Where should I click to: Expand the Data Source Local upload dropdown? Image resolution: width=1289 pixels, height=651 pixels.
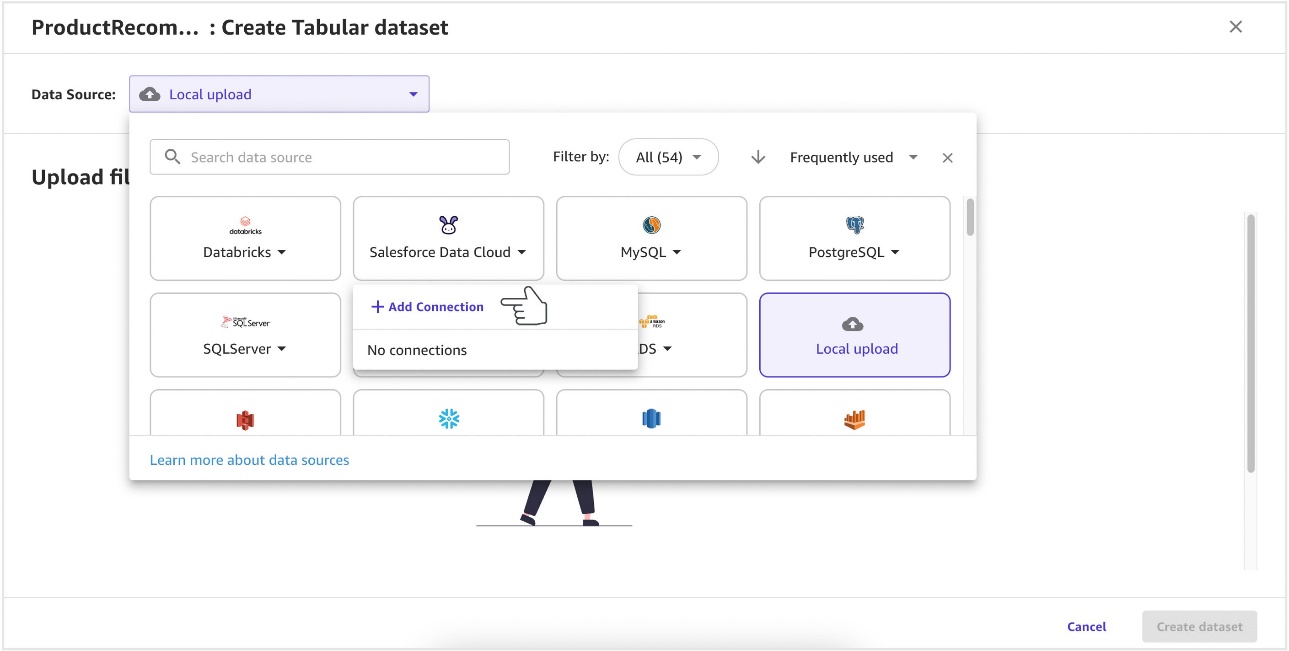[x=279, y=94]
